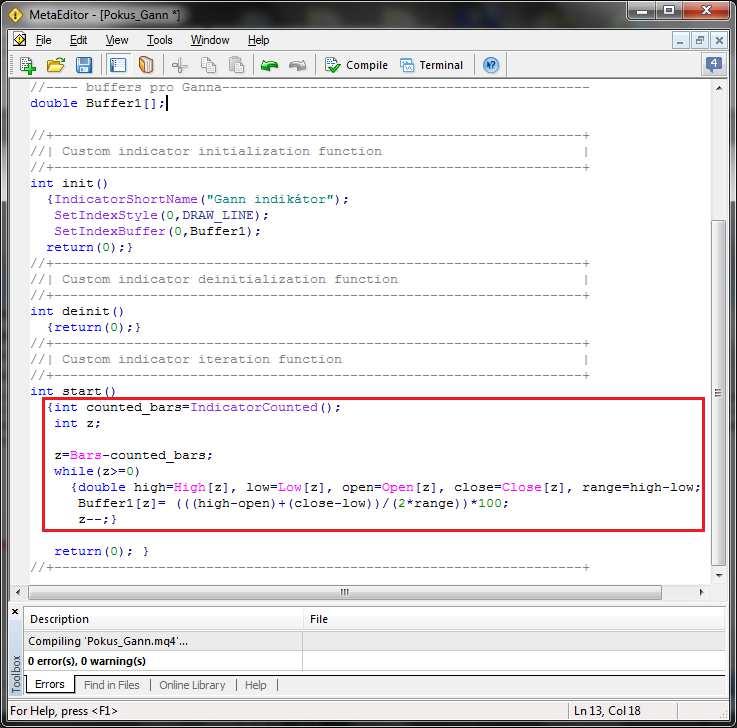This screenshot has width=737, height=728.
Task: Open the Window menu
Action: coord(210,40)
